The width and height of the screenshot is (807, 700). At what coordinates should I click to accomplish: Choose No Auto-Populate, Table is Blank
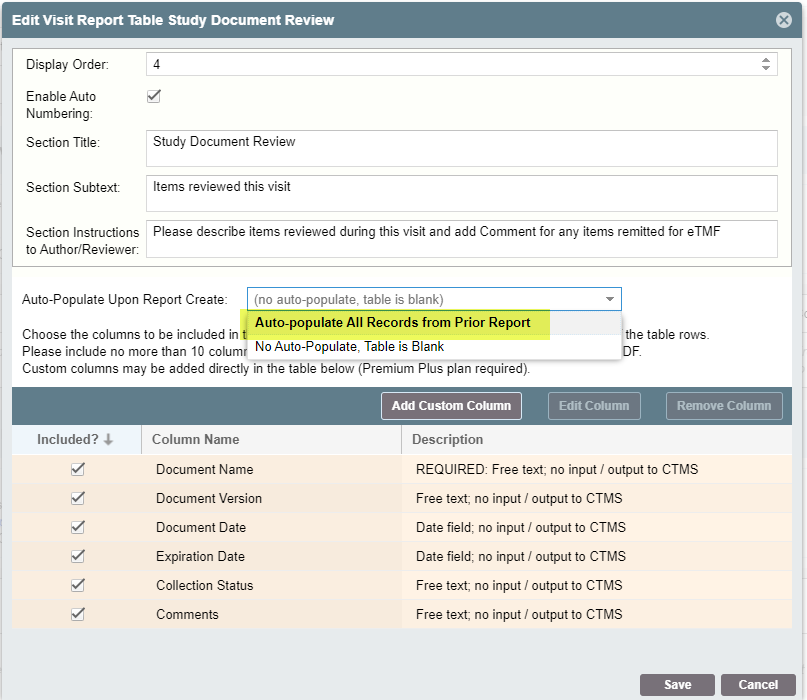click(349, 347)
